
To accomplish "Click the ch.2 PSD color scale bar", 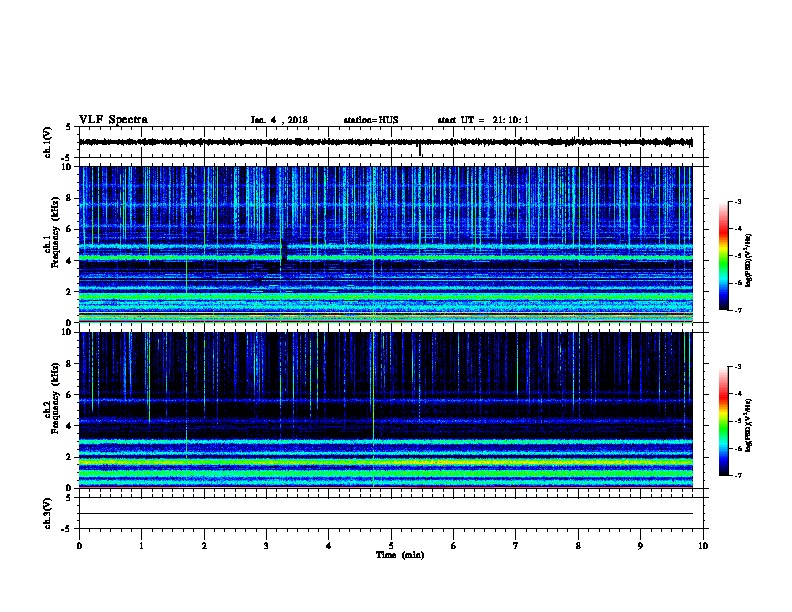I will coord(723,421).
